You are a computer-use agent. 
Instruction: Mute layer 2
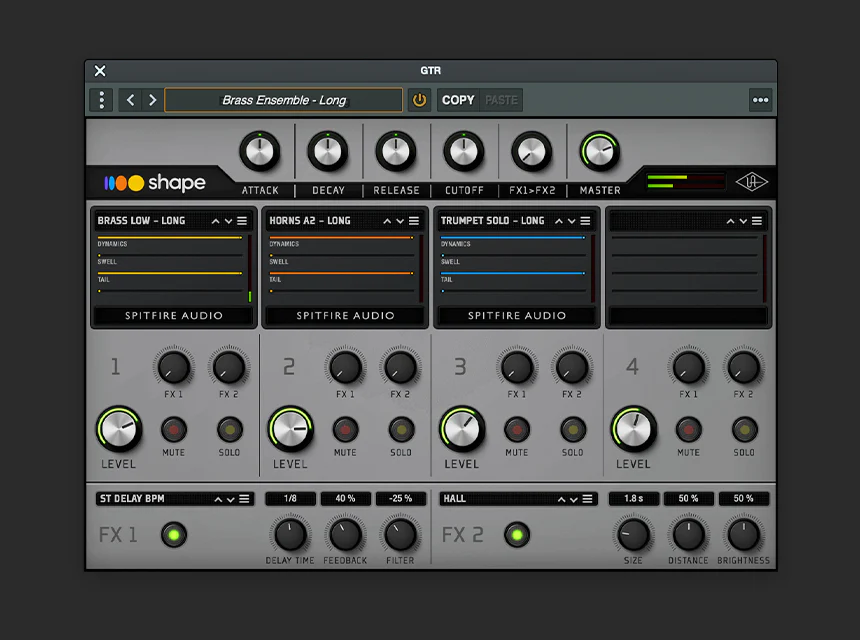(345, 430)
